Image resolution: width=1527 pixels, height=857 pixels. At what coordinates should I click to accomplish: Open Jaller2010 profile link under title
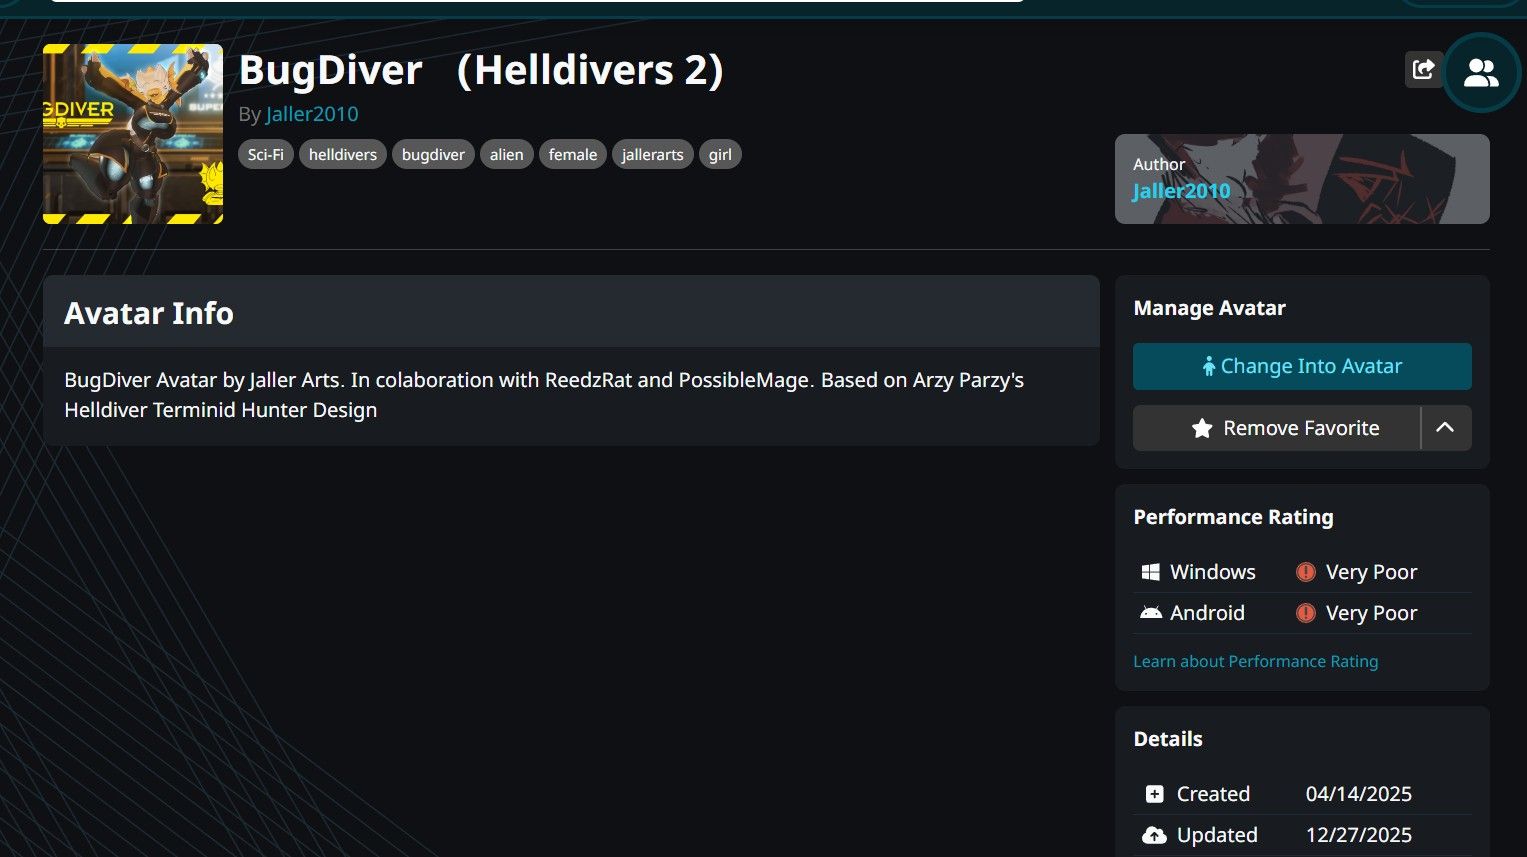312,114
